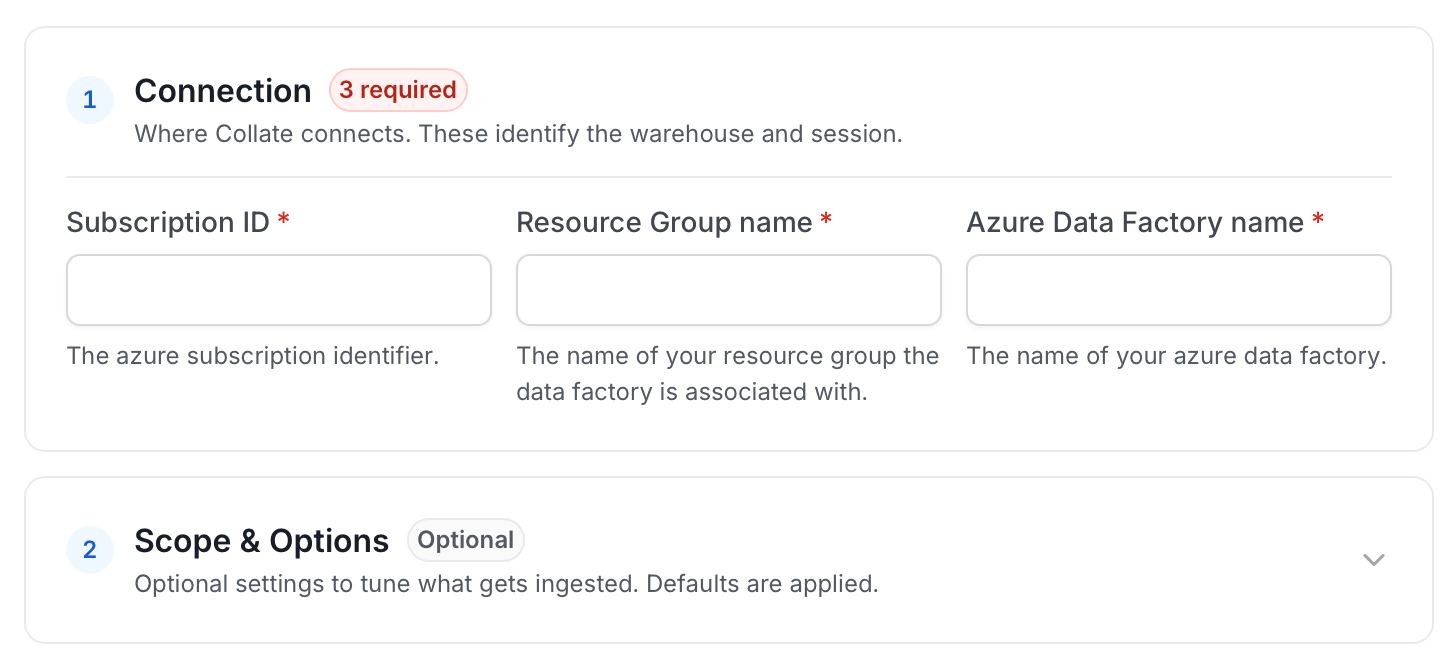Expand the Scope & Options chevron
The image size is (1456, 660).
[1374, 559]
